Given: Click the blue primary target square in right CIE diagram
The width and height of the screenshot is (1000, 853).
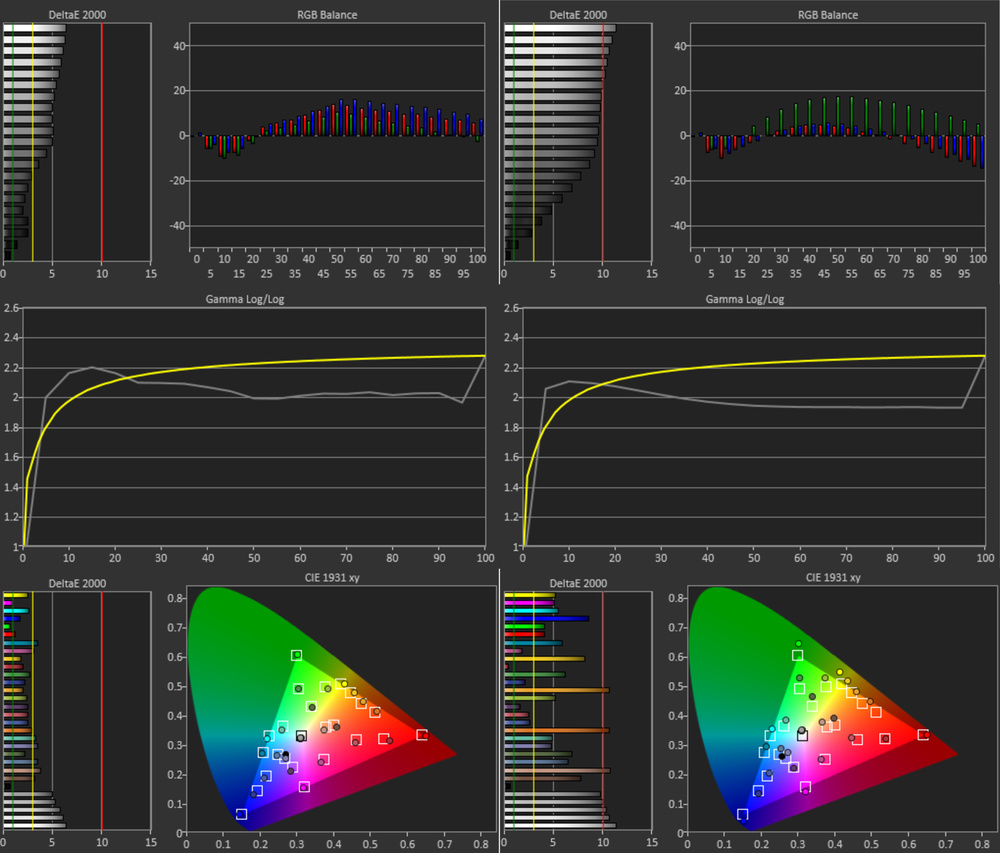Looking at the screenshot, I should (741, 813).
